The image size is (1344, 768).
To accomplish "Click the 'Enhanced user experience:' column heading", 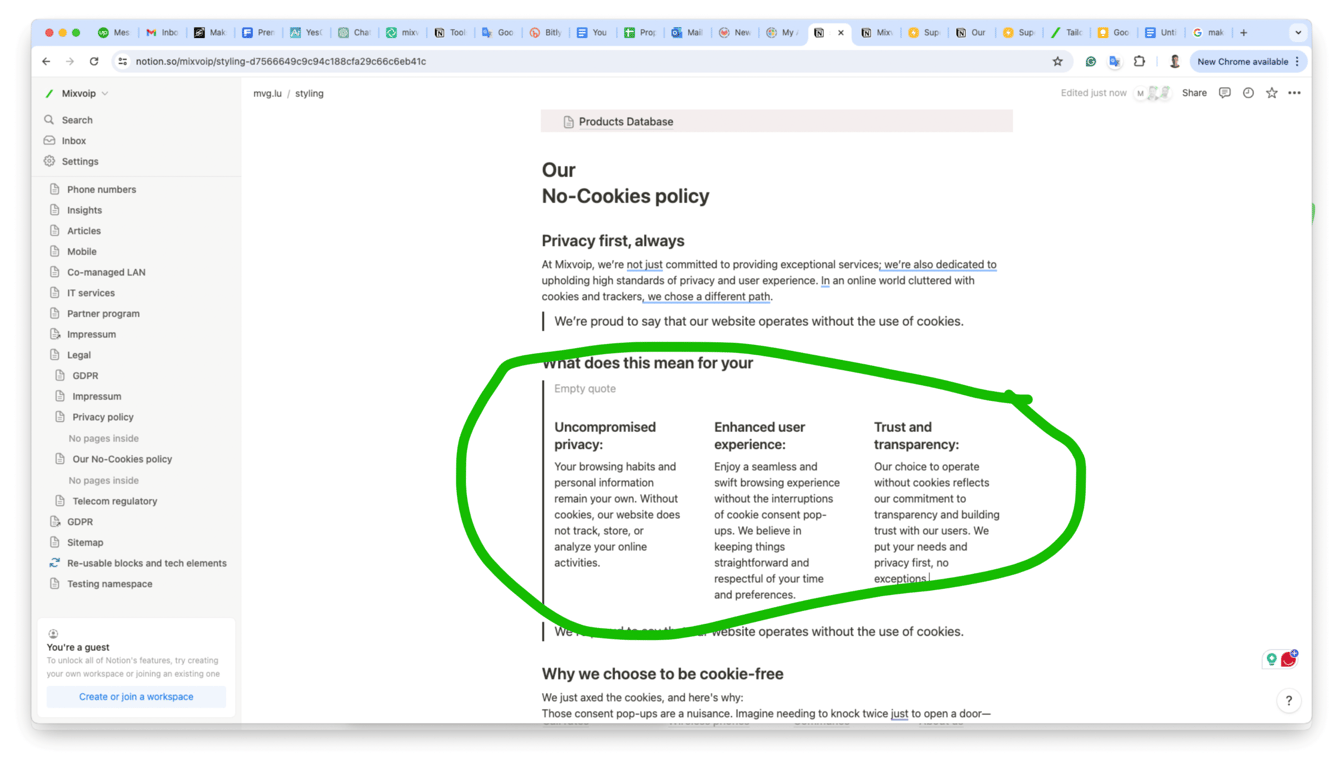I will [x=760, y=436].
